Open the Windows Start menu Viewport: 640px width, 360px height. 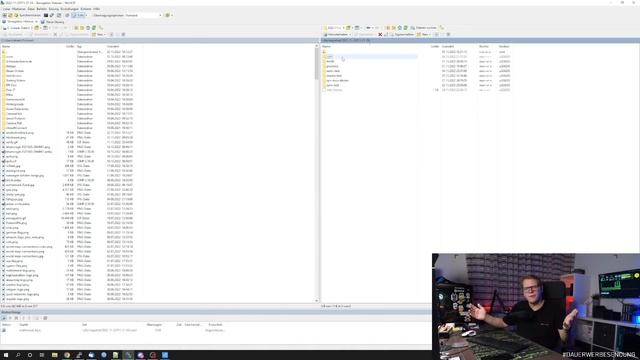pyautogui.click(x=6, y=355)
